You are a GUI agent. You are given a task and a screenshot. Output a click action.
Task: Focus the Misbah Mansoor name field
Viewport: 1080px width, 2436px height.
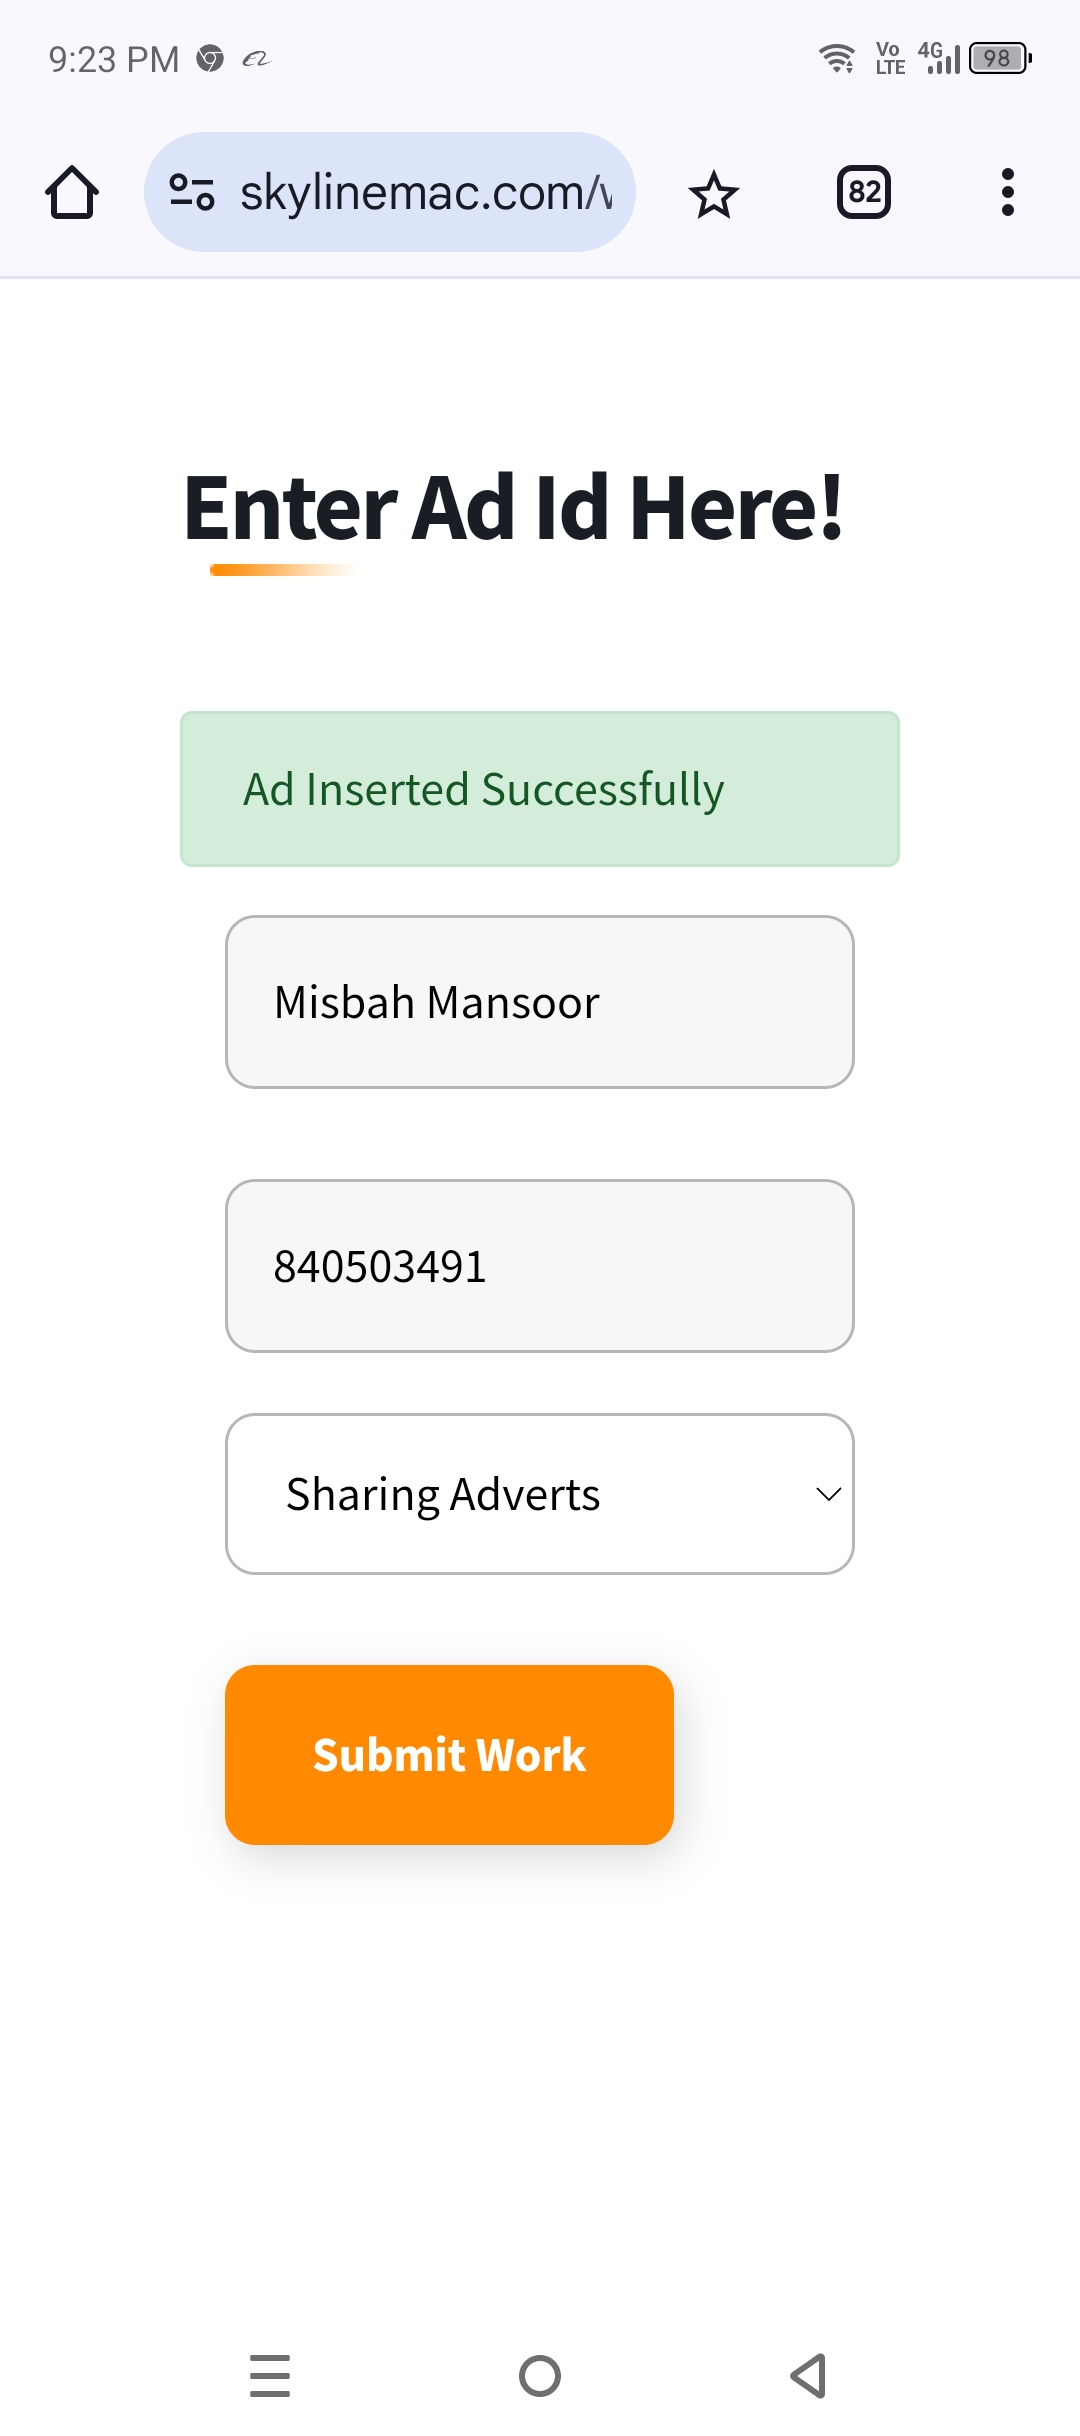(540, 1002)
